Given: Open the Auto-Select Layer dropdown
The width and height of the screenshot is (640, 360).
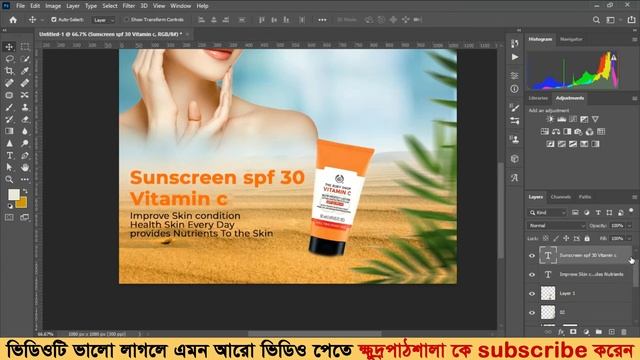Looking at the screenshot, I should click(x=104, y=20).
